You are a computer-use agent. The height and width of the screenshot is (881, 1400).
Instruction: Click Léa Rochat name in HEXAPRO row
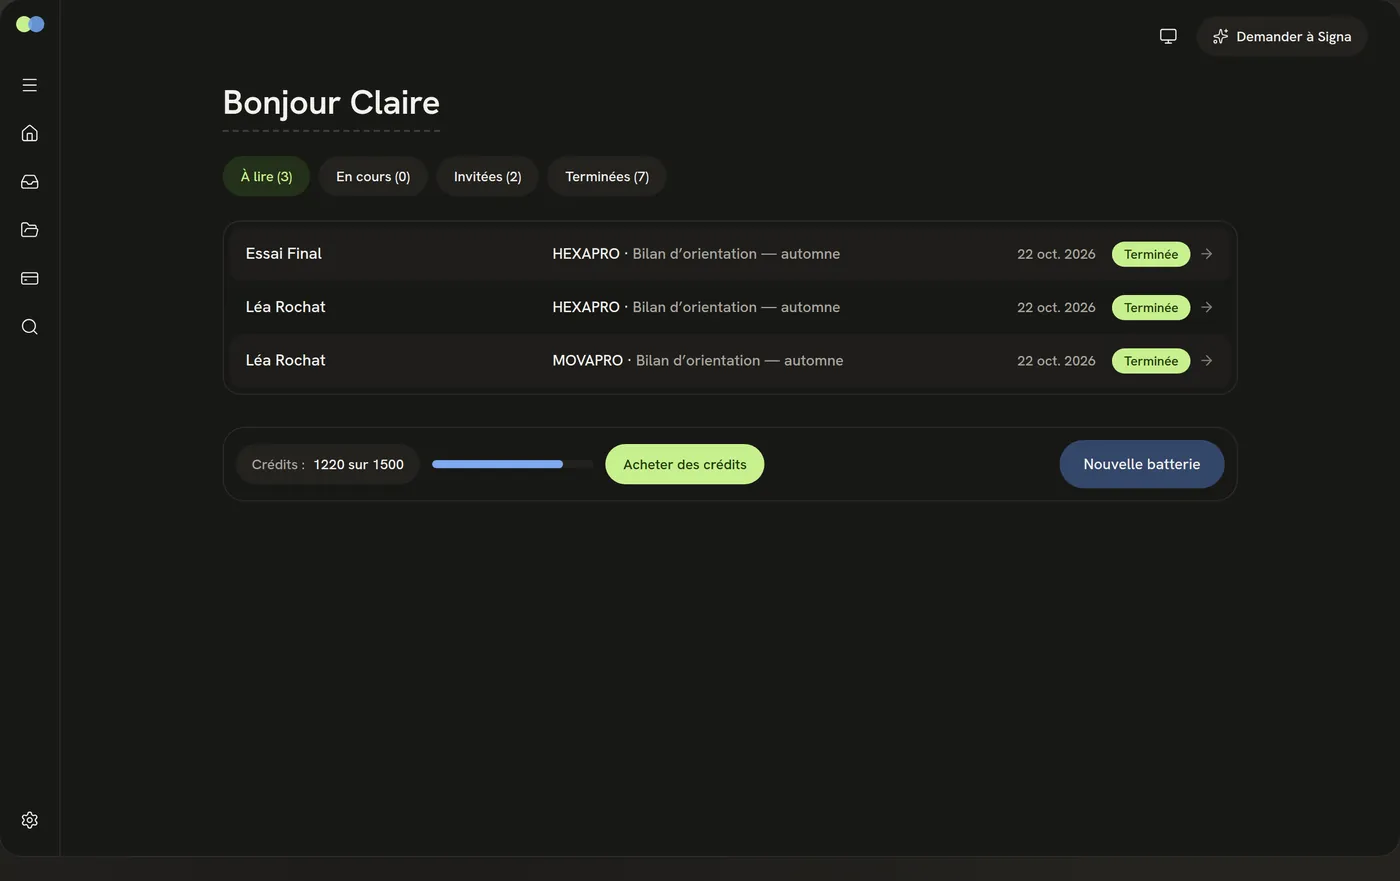click(x=286, y=307)
